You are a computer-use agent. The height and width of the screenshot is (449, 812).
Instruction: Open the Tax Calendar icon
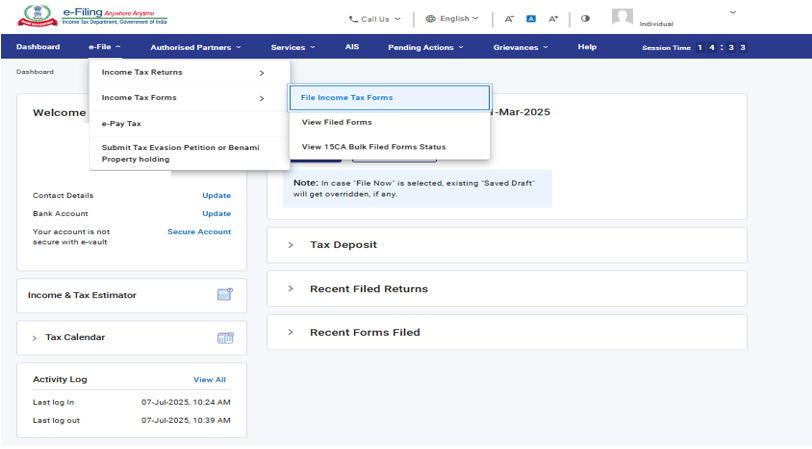click(x=225, y=338)
